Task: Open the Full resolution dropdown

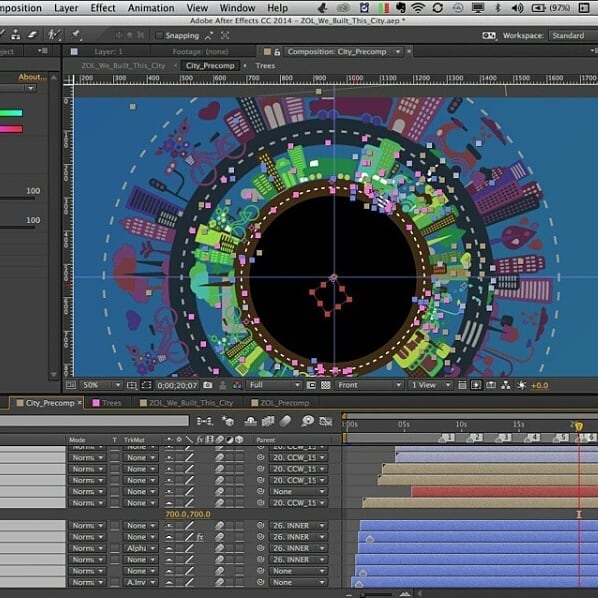Action: (274, 385)
